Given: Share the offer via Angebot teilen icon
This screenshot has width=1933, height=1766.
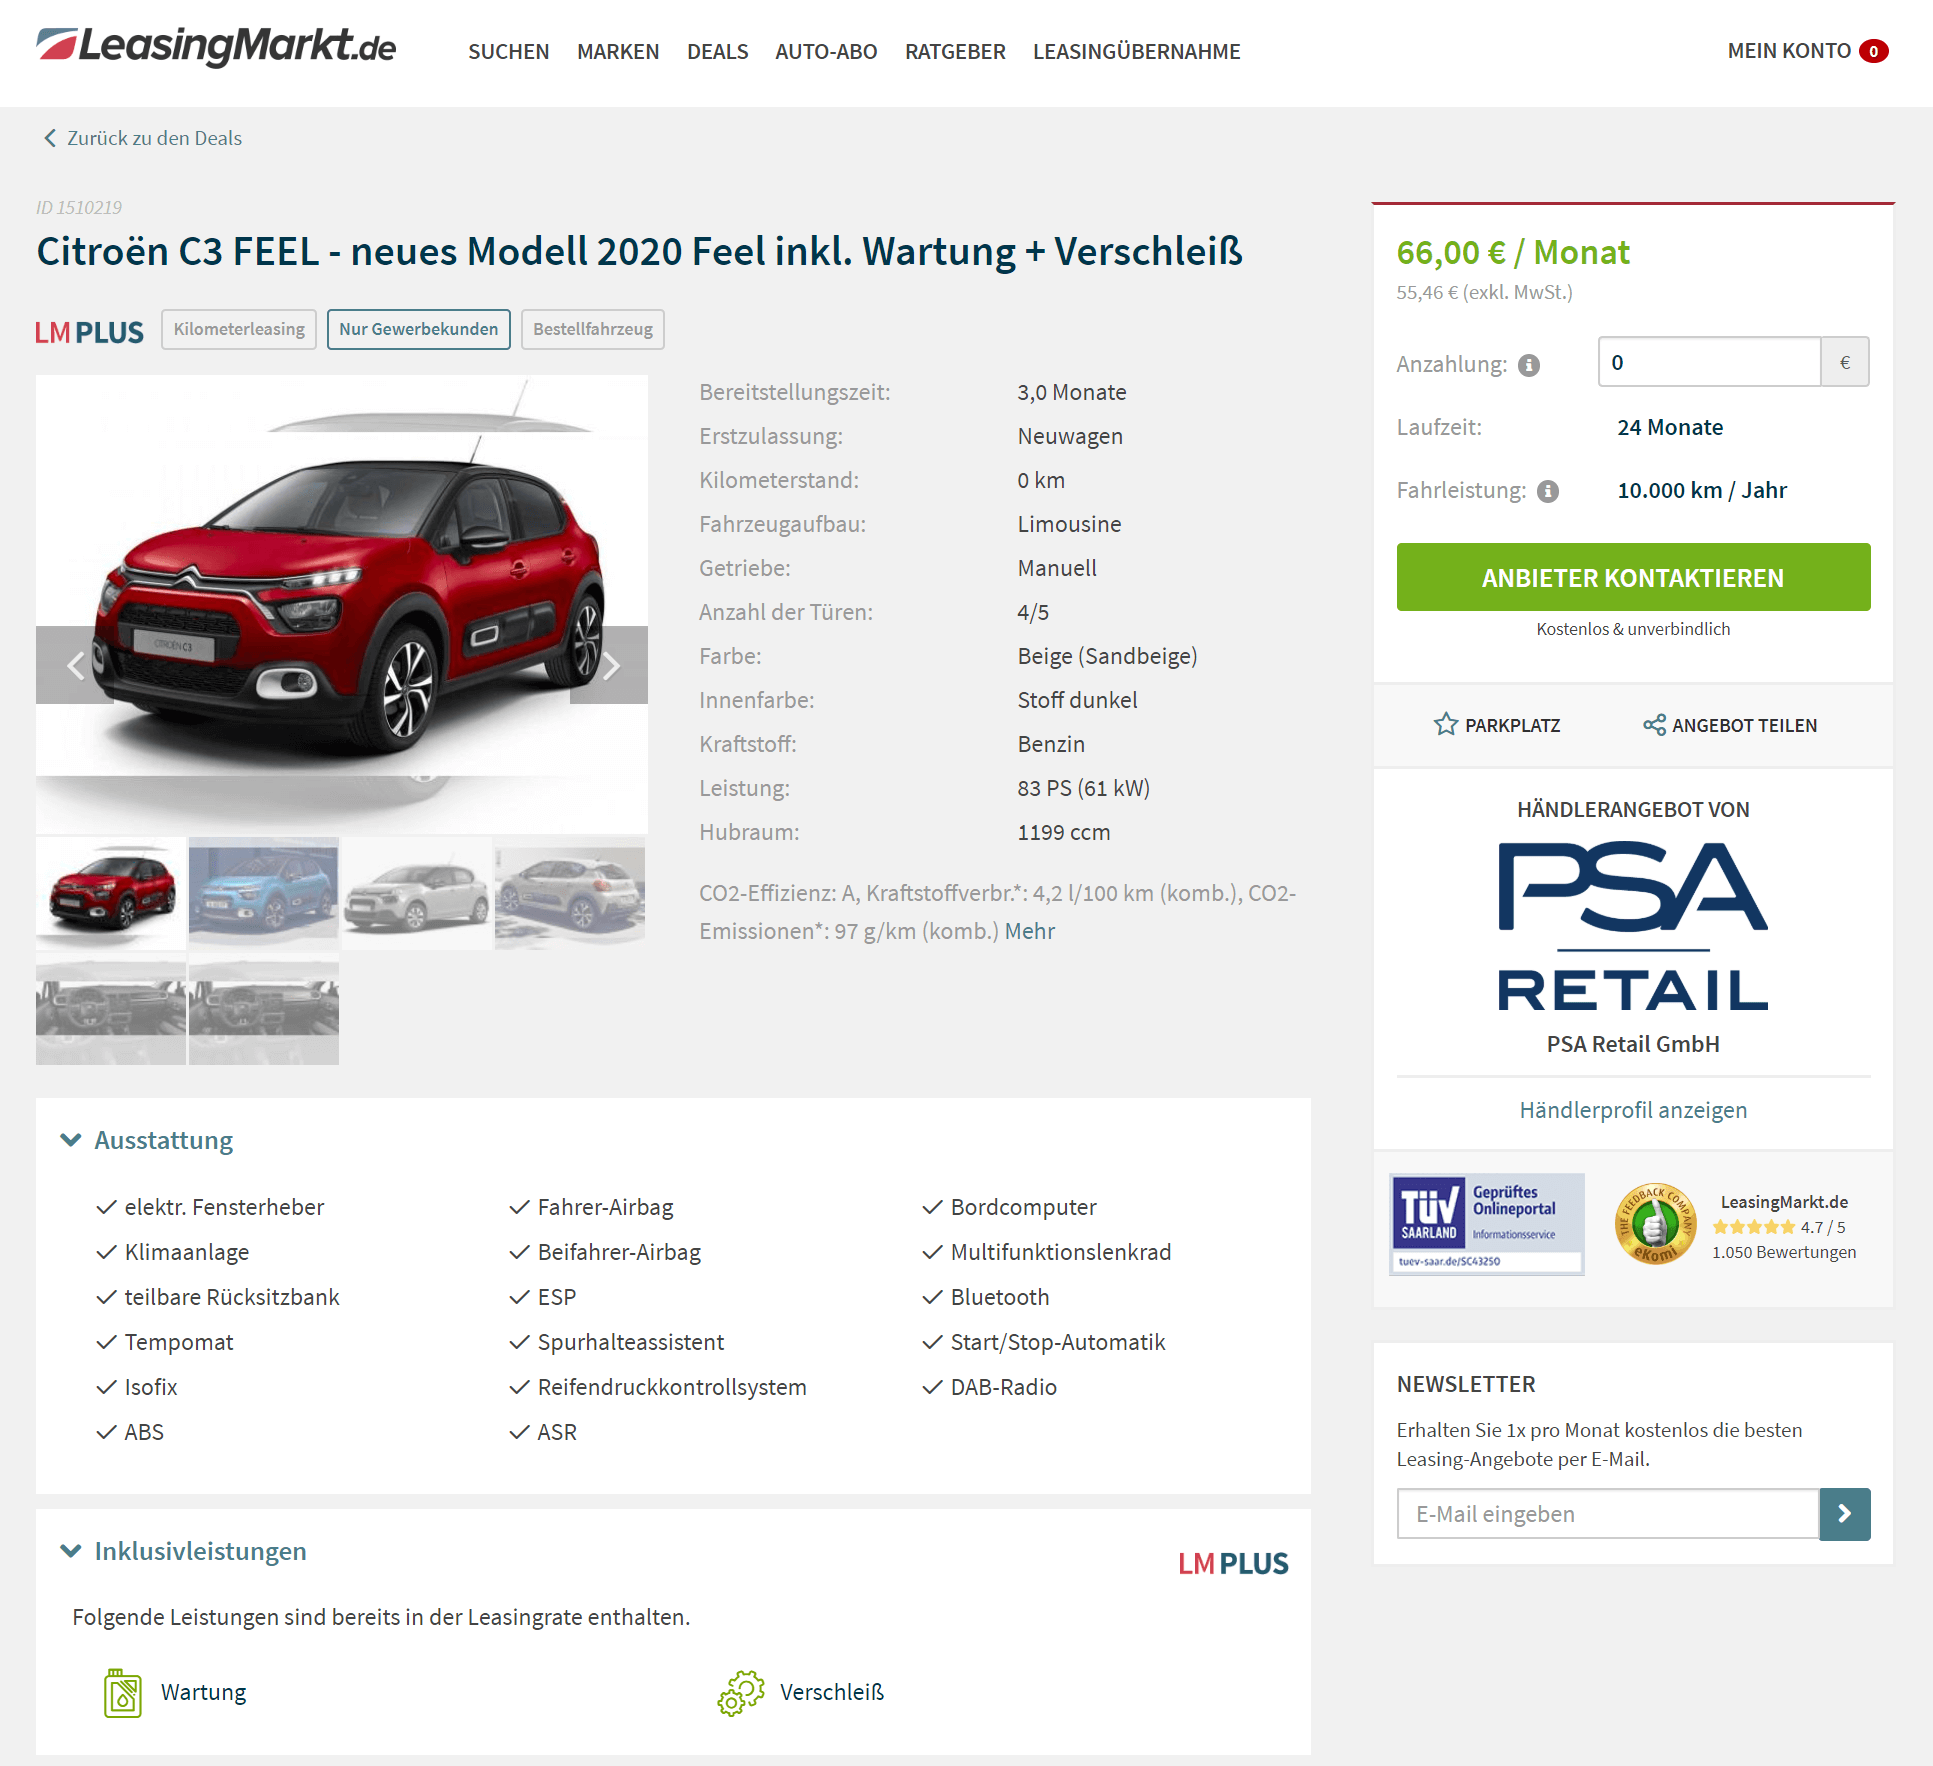Looking at the screenshot, I should click(x=1654, y=725).
